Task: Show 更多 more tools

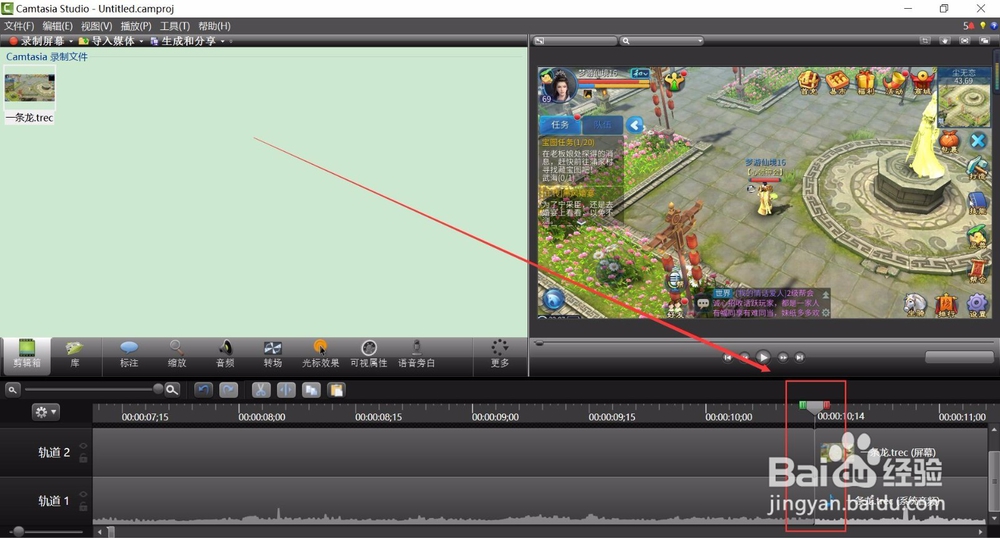Action: pyautogui.click(x=500, y=355)
